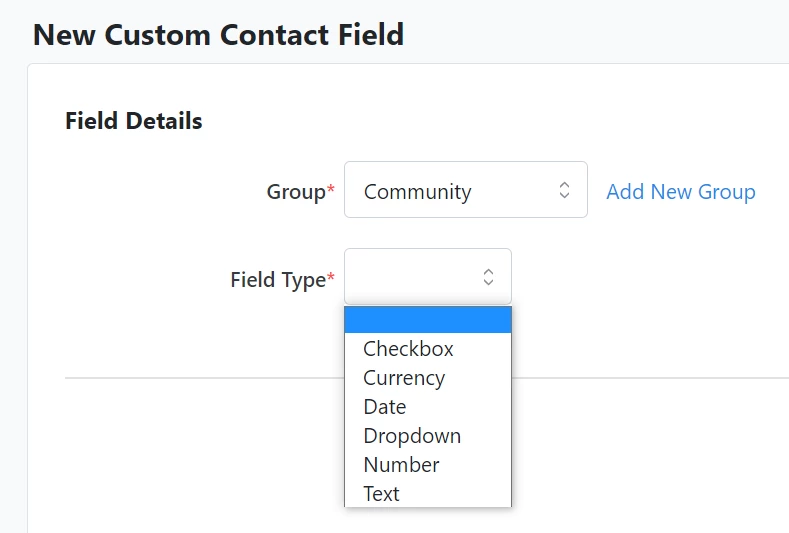Click the red asterisk beside Group
This screenshot has width=789, height=533.
pyautogui.click(x=331, y=191)
